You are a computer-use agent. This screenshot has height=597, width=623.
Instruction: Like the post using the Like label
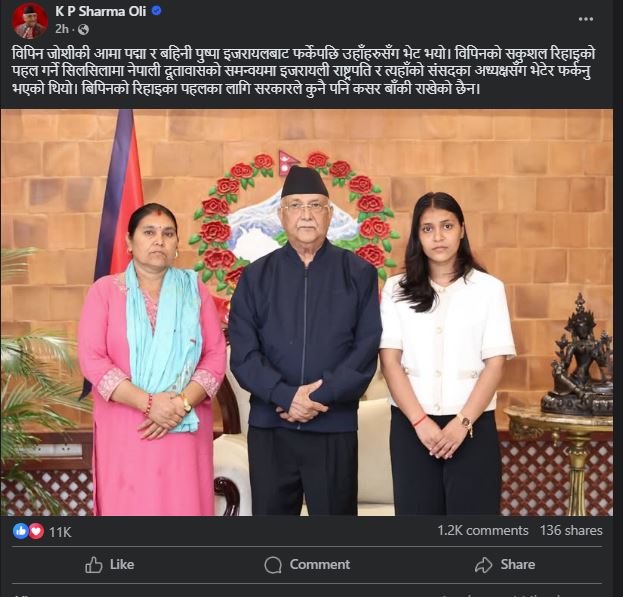point(122,564)
